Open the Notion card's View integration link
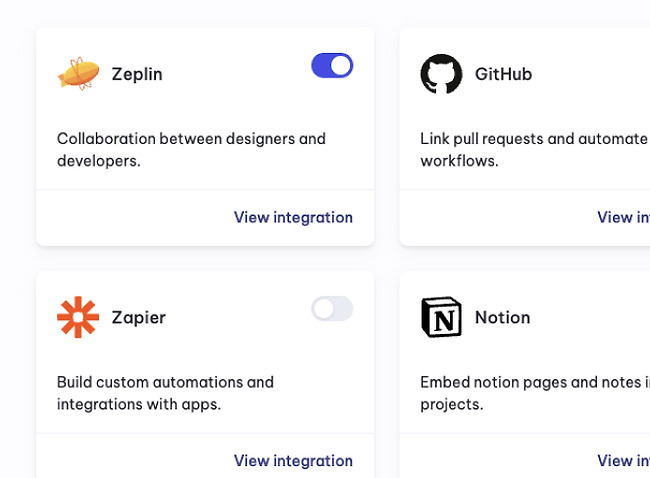 623,461
